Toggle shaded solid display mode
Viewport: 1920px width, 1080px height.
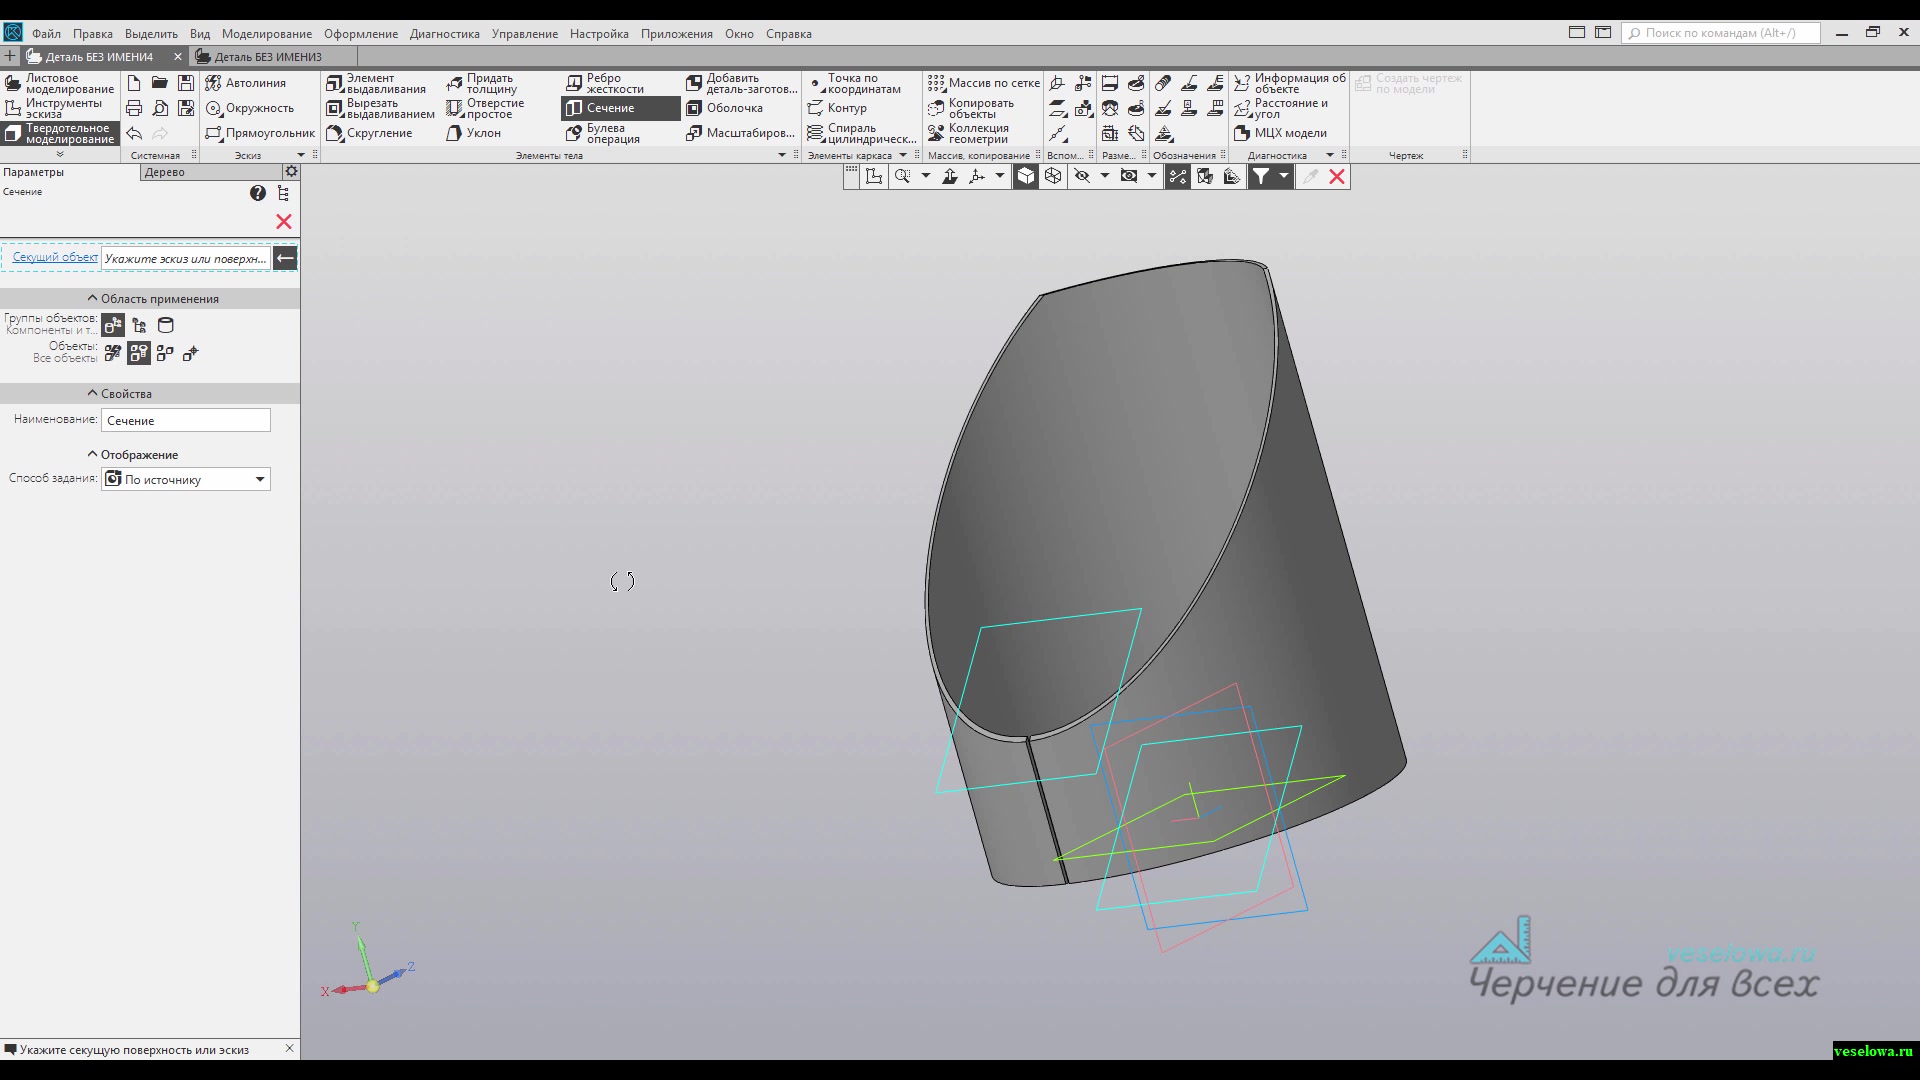coord(1026,177)
